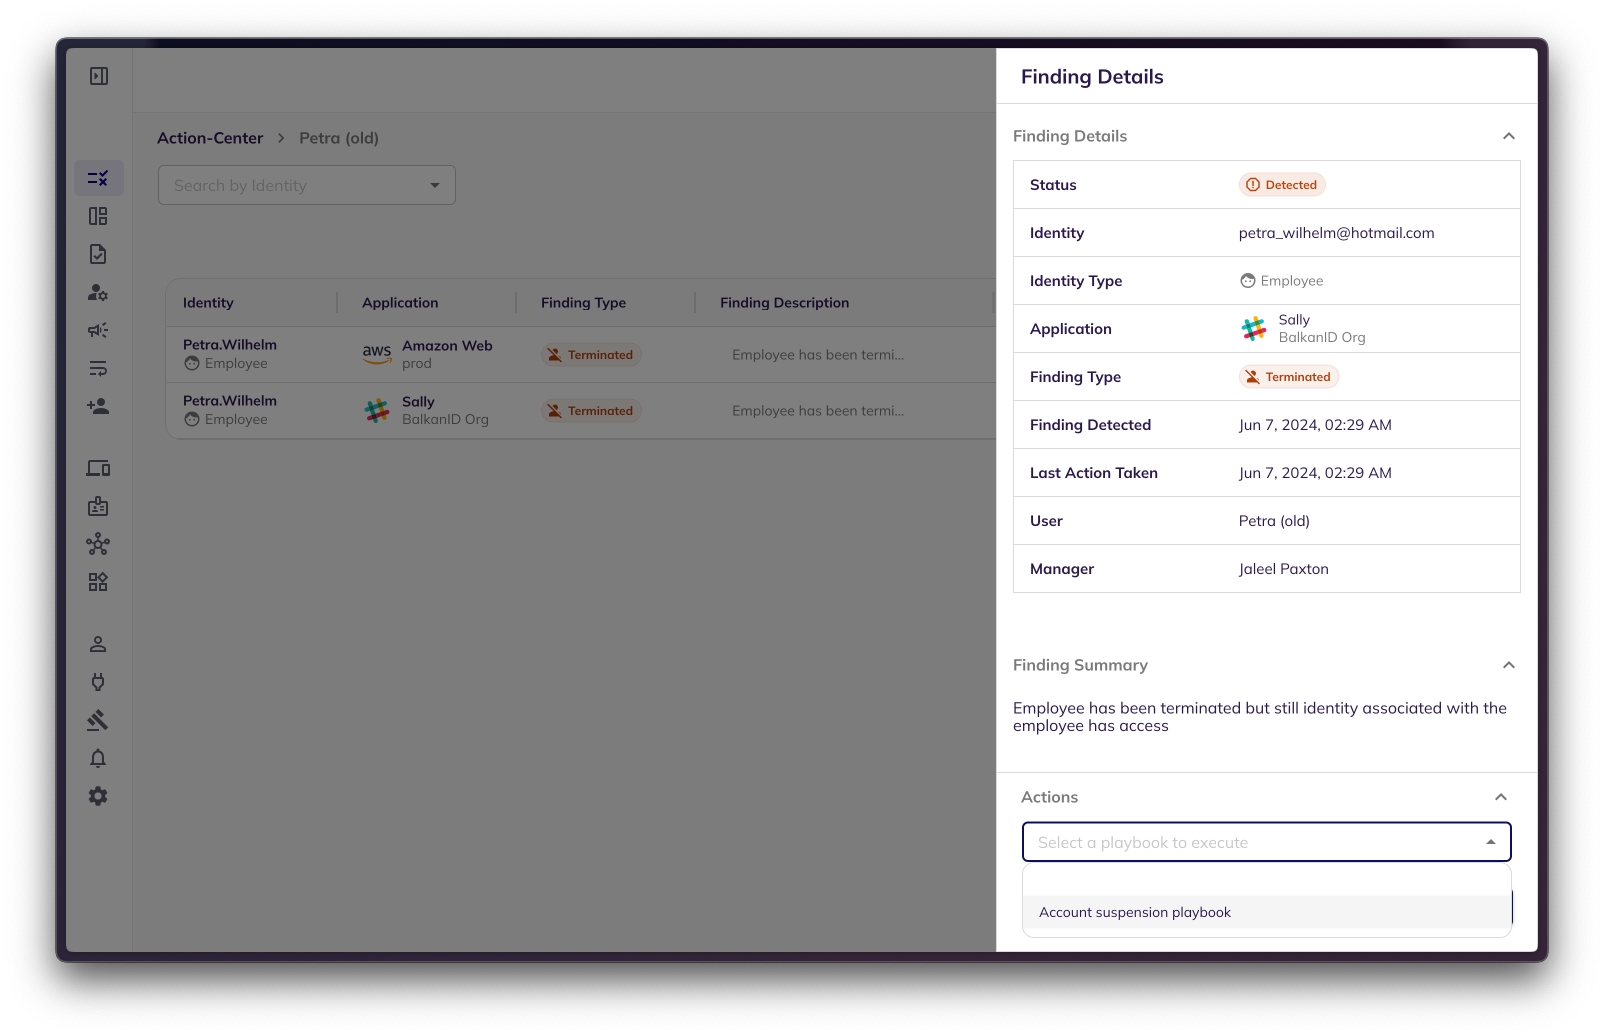Click the Employee face icon under Identity Type
This screenshot has width=1604, height=1036.
pos(1248,281)
